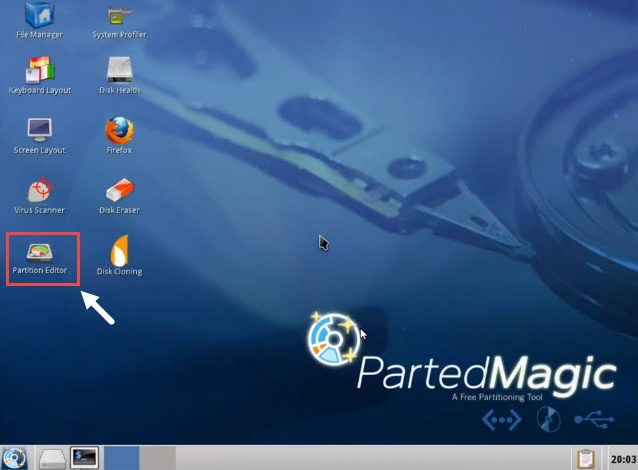The width and height of the screenshot is (638, 470).
Task: Open the Partition Editor icon
Action: click(x=39, y=258)
